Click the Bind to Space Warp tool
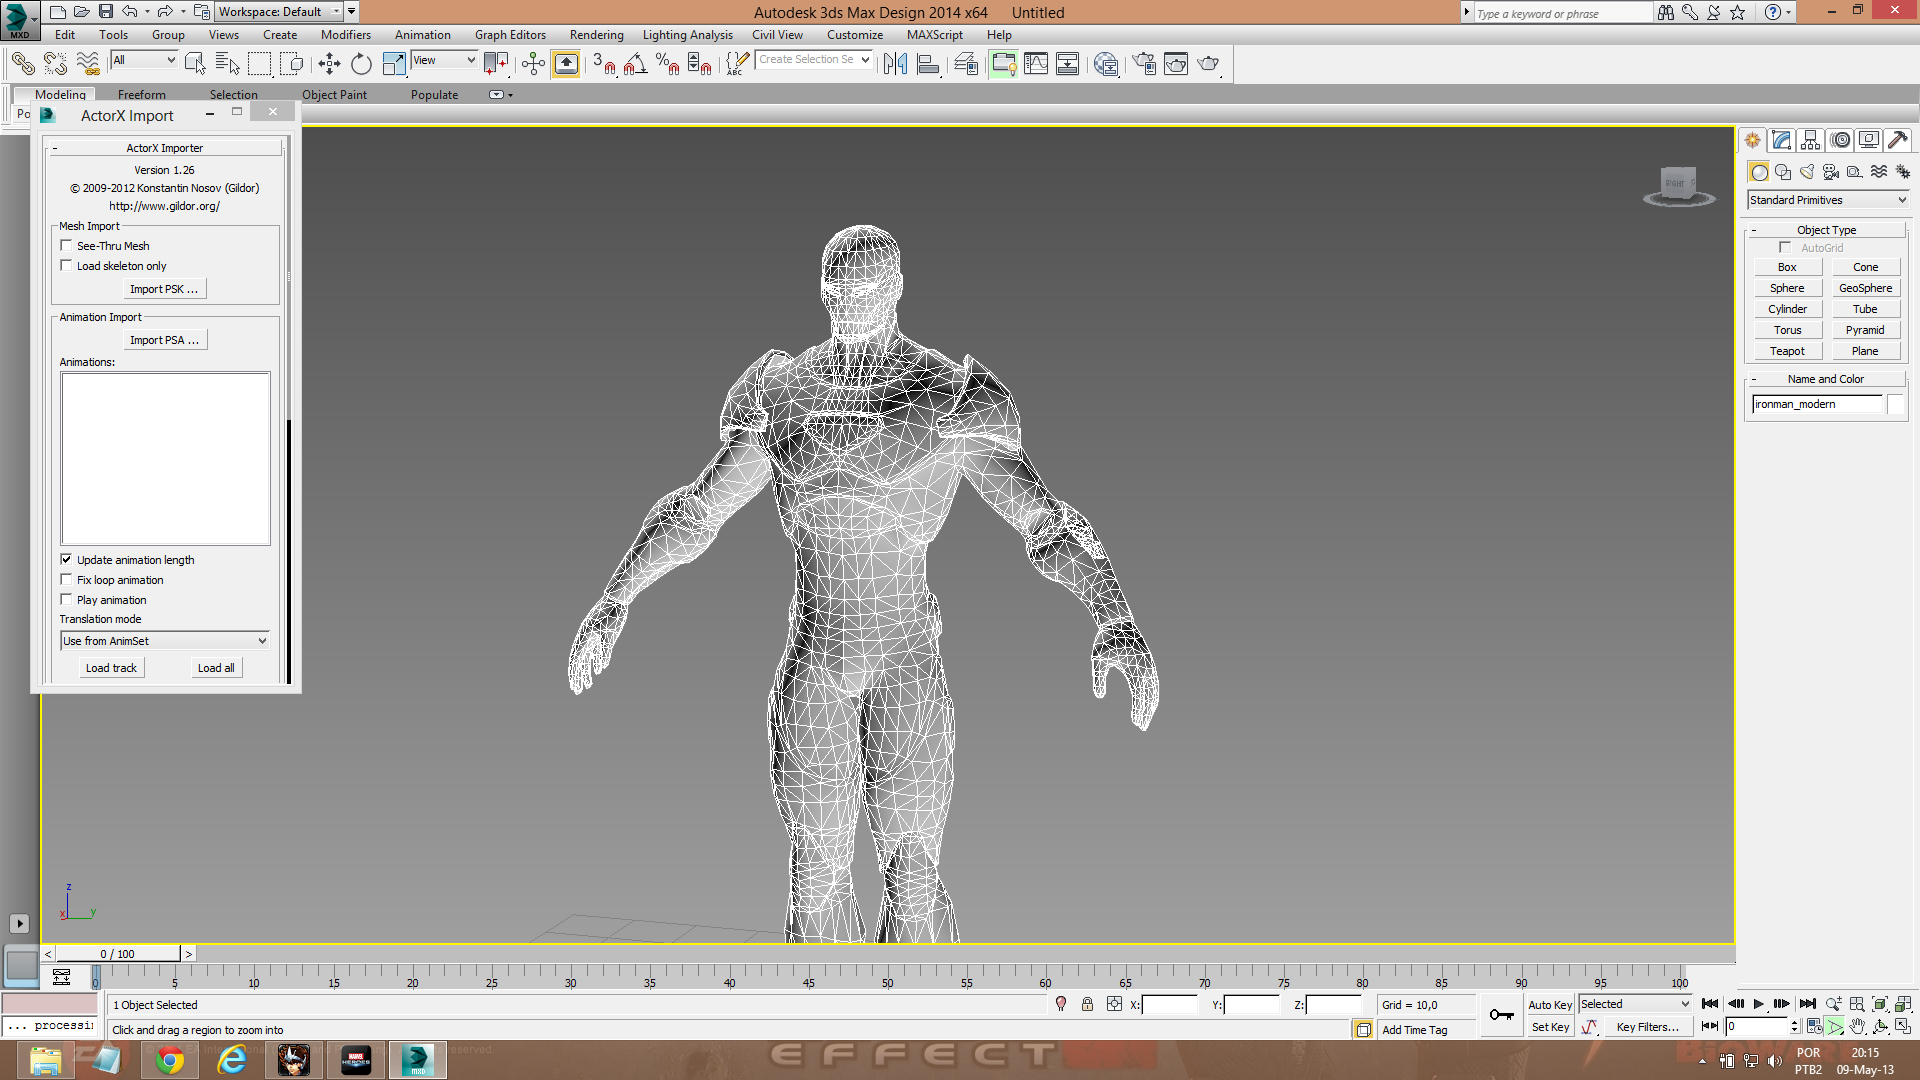 pos(88,64)
